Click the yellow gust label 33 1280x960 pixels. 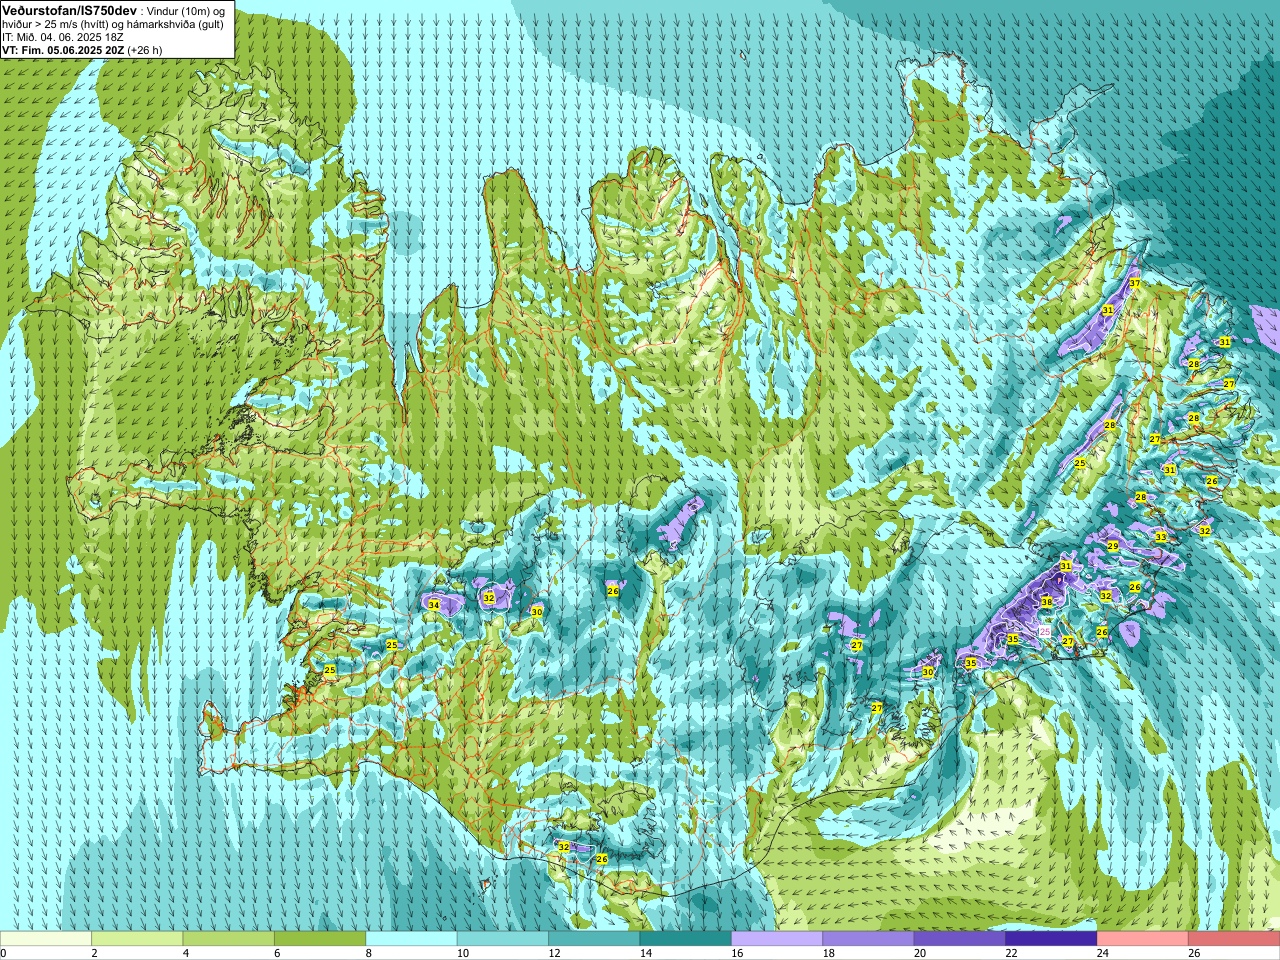[x=1160, y=537]
